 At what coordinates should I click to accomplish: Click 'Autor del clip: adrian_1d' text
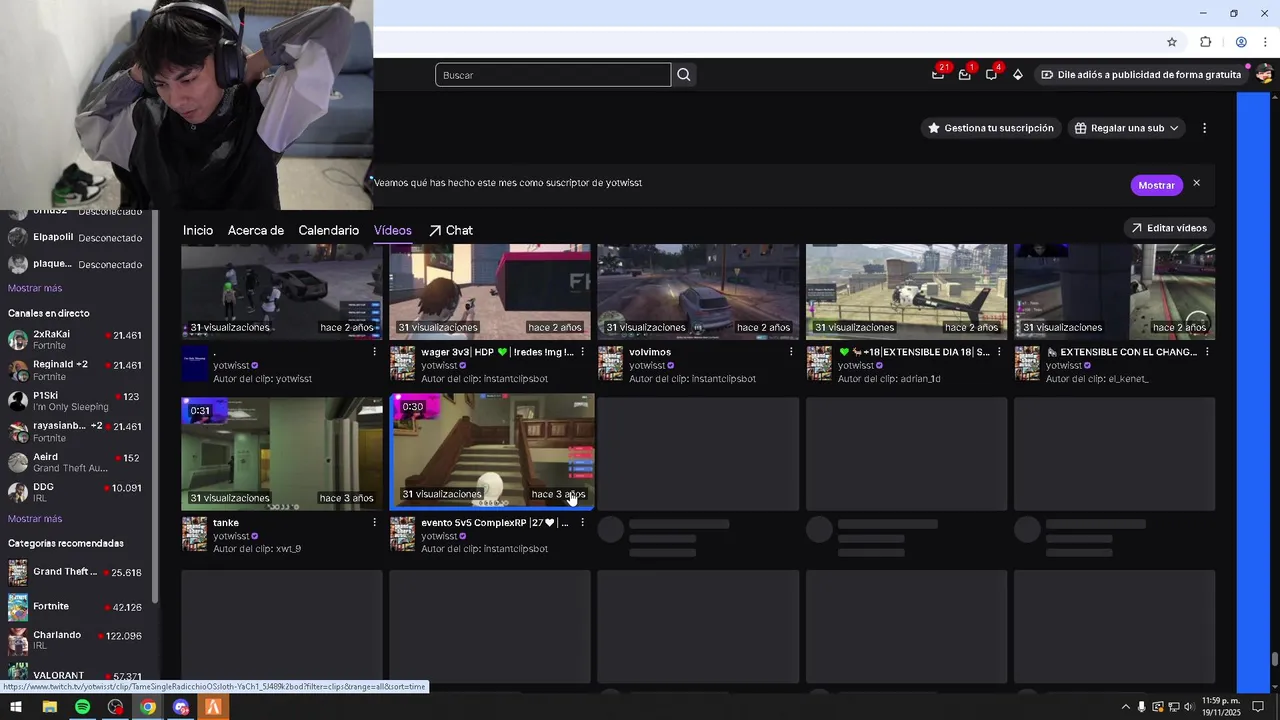tap(889, 379)
